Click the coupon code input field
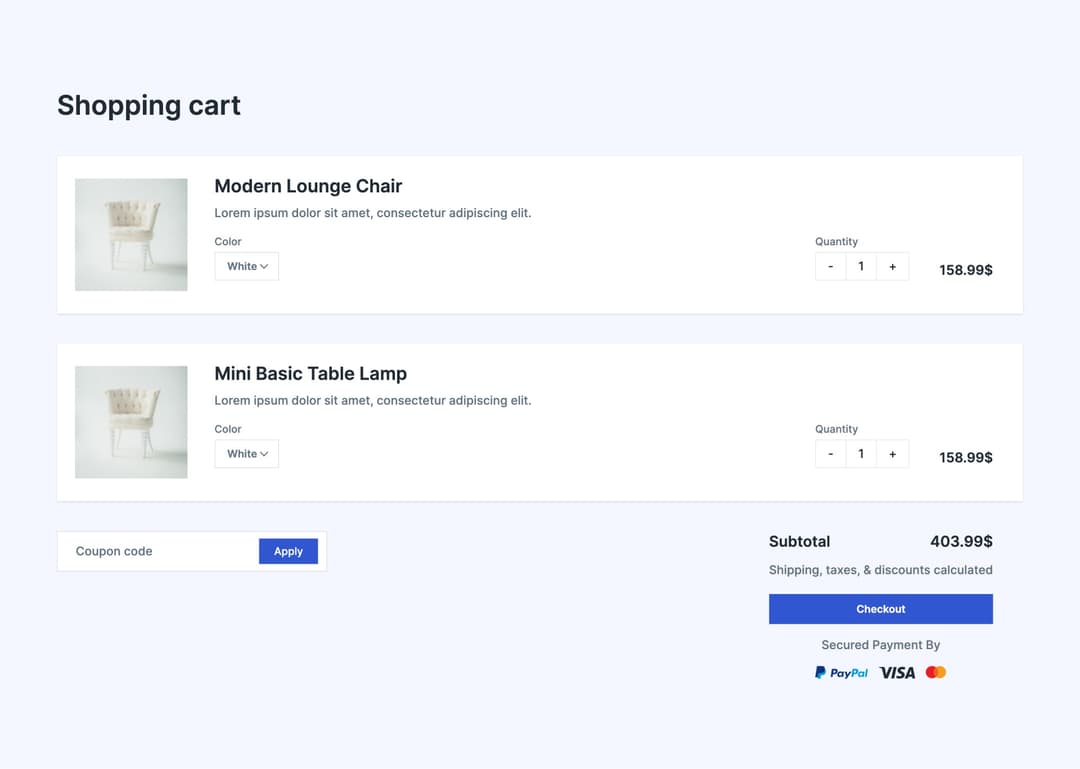The width and height of the screenshot is (1080, 769). click(x=150, y=551)
